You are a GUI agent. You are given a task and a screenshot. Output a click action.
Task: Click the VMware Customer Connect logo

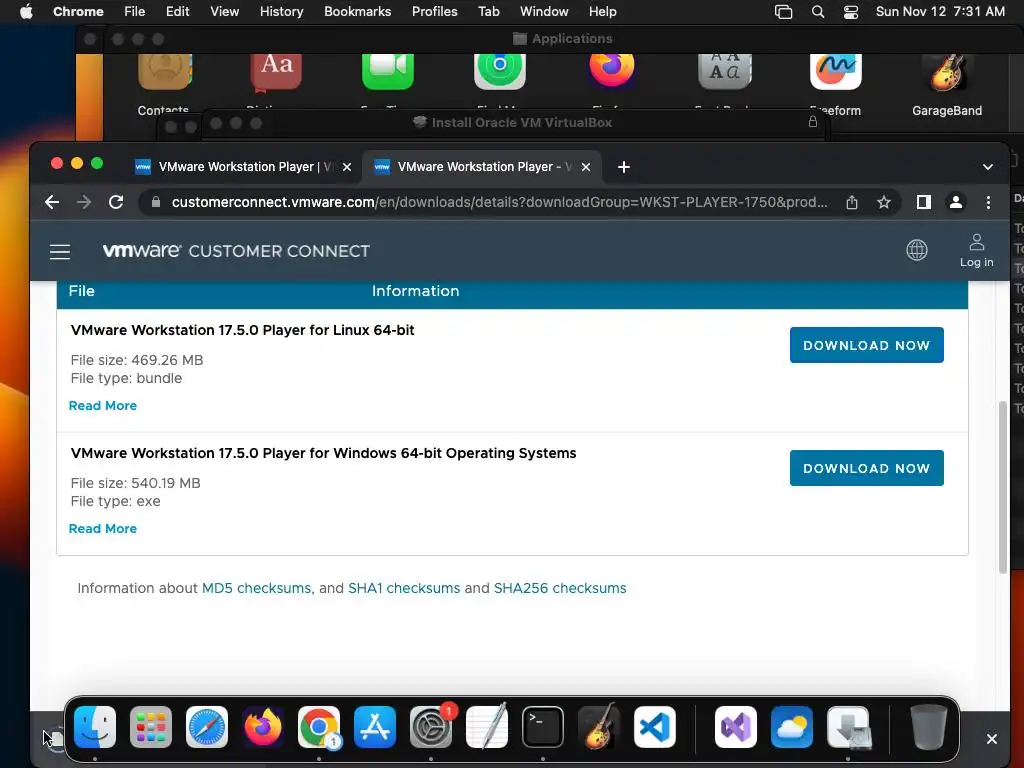coord(236,251)
